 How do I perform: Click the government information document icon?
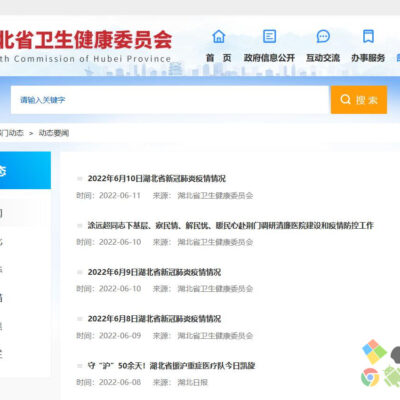[269, 36]
